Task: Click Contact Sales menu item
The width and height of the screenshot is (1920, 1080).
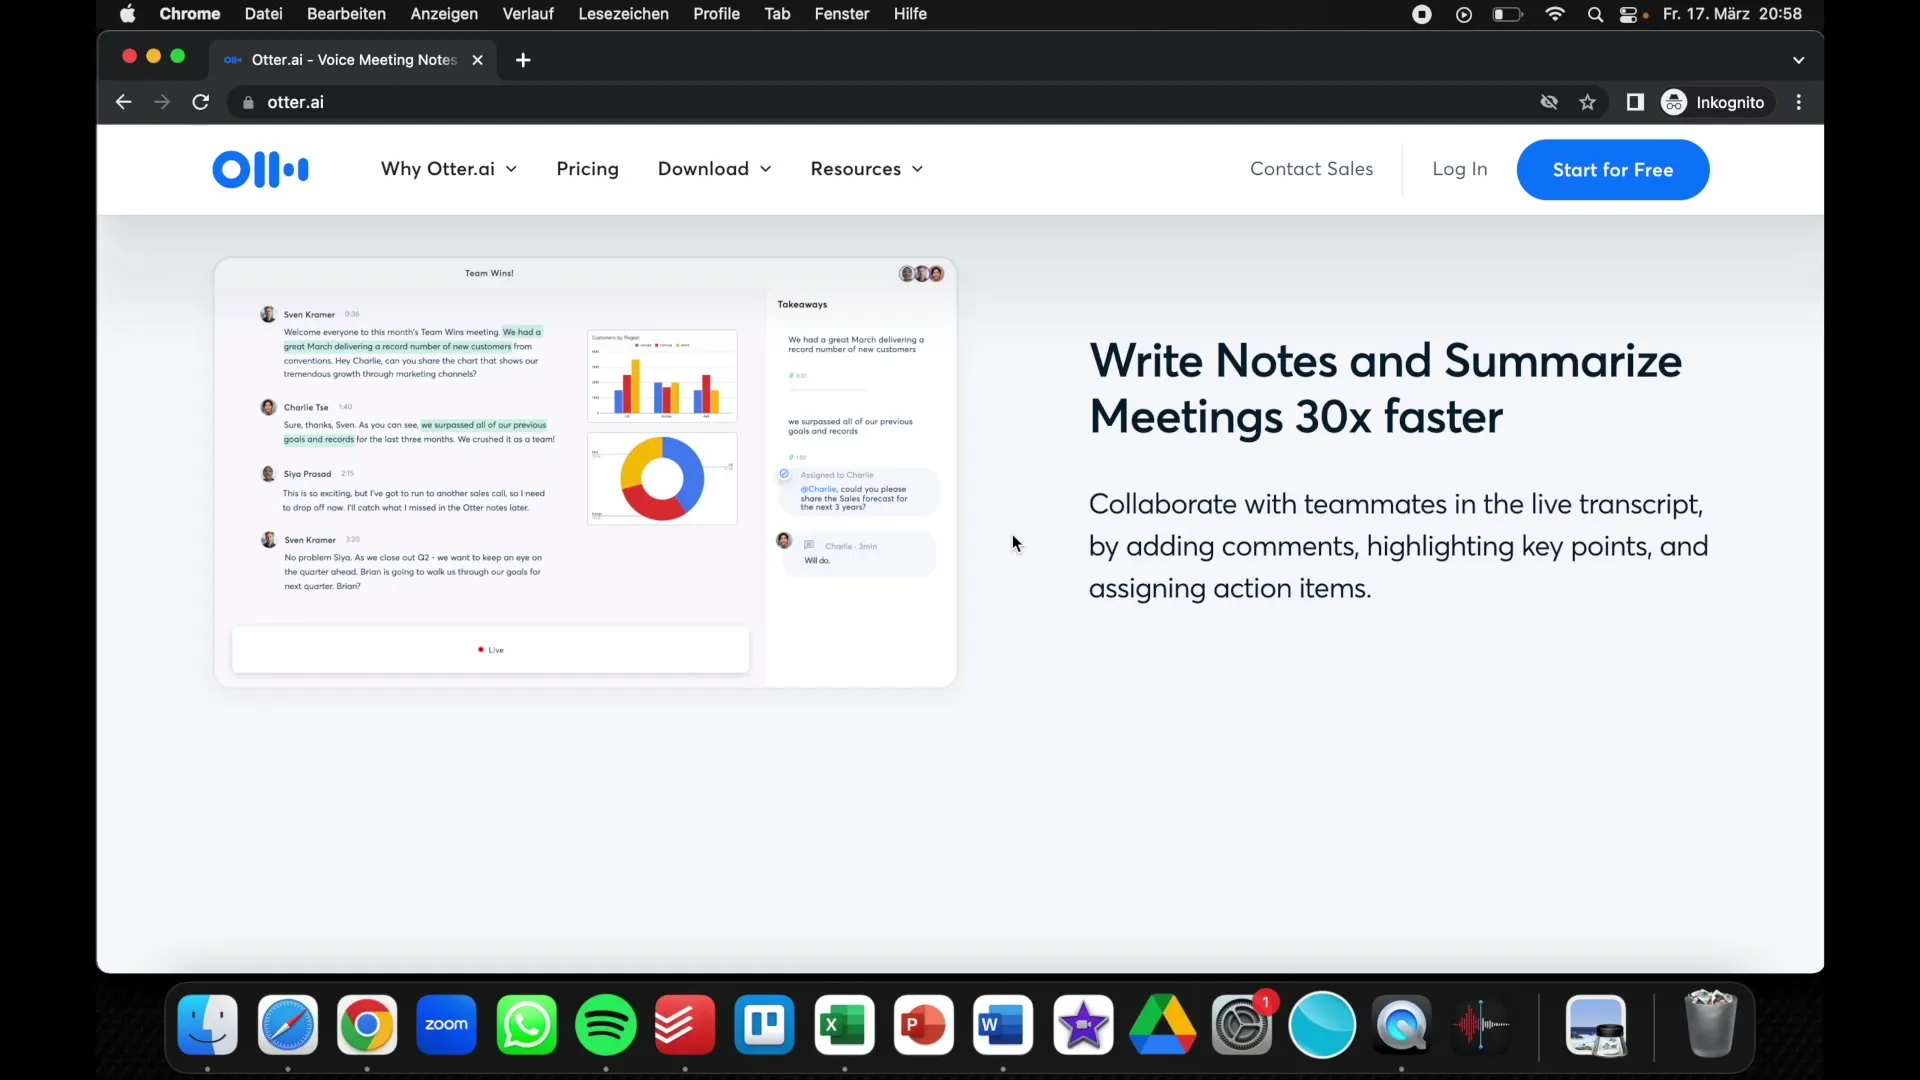Action: (1312, 169)
